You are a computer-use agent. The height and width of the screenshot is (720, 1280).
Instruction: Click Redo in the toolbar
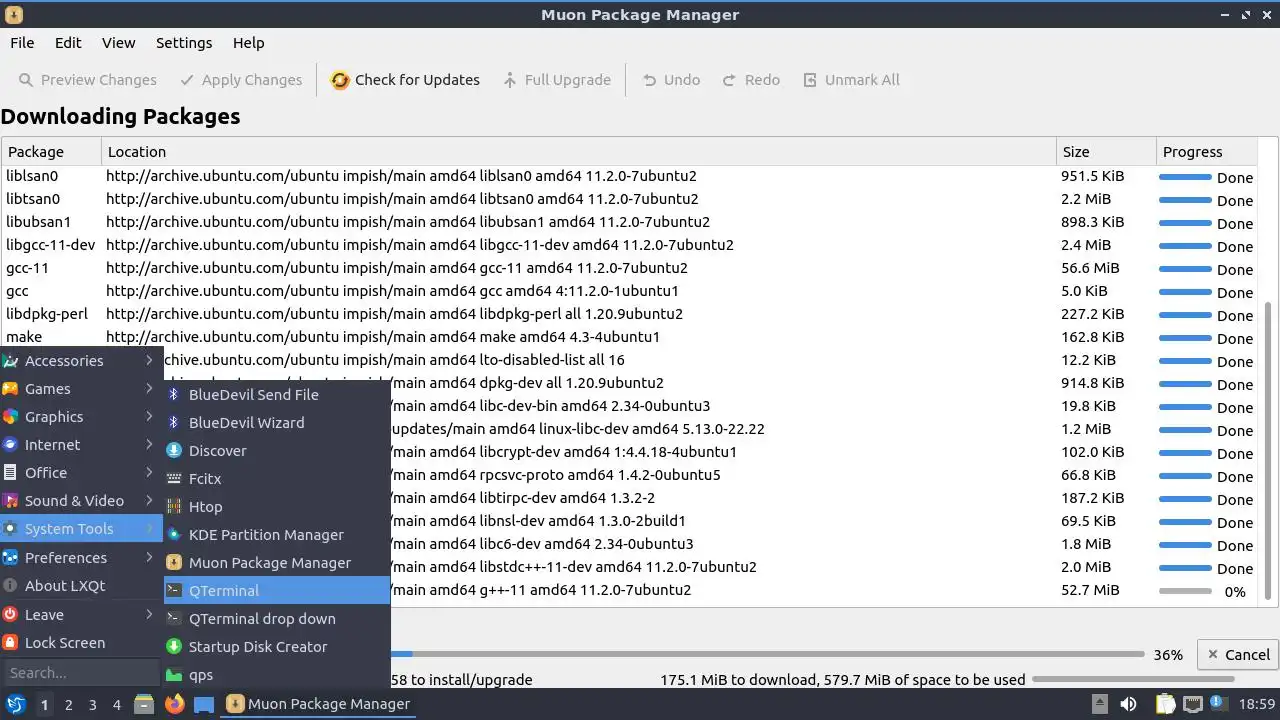click(751, 80)
